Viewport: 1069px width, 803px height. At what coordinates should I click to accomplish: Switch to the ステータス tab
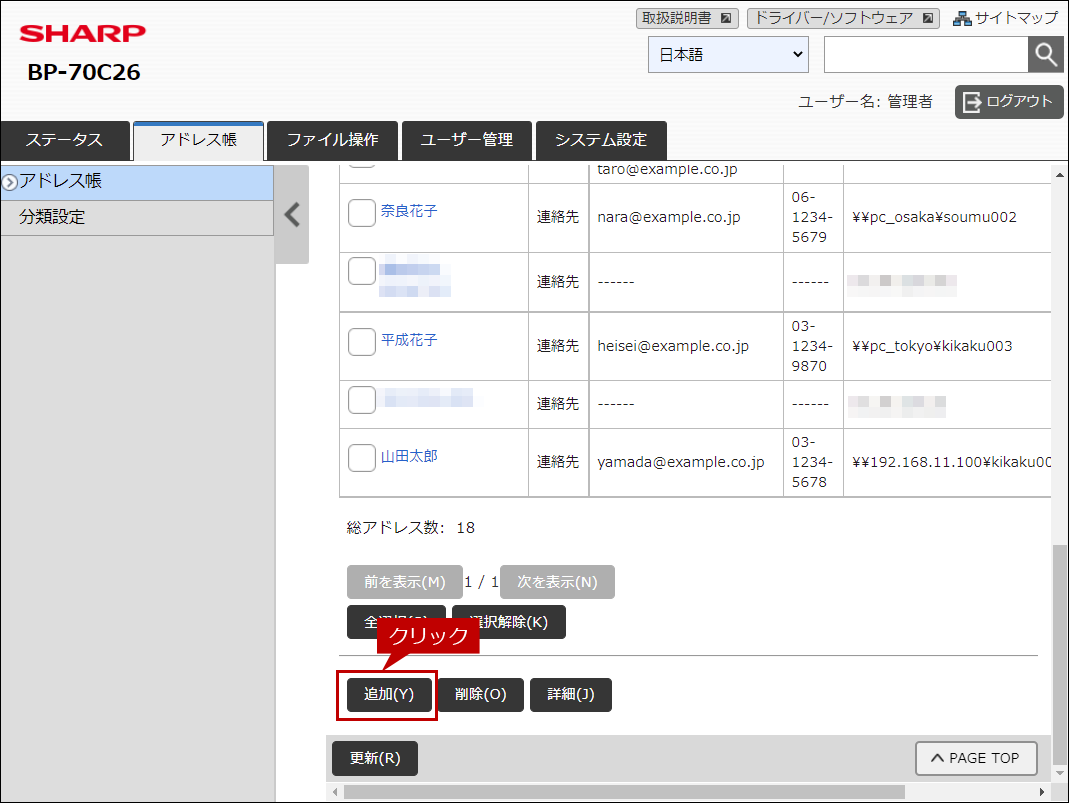[65, 140]
